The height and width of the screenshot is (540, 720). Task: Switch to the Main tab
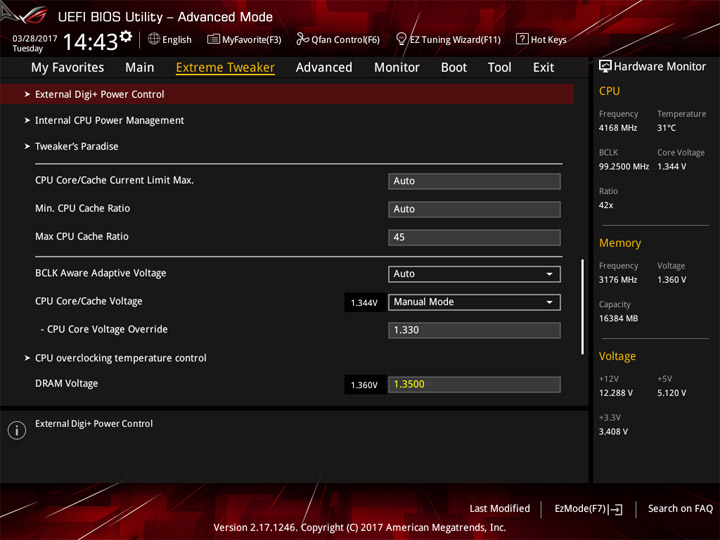140,68
